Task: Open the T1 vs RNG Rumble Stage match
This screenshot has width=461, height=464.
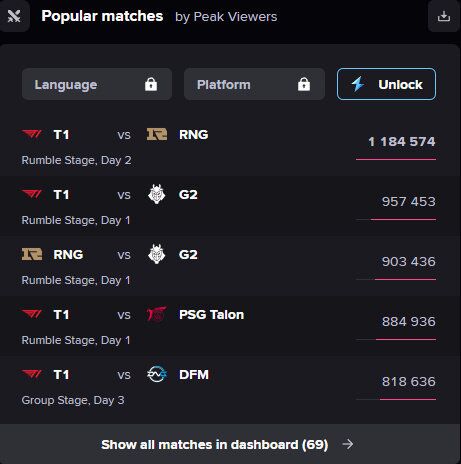Action: pos(230,146)
